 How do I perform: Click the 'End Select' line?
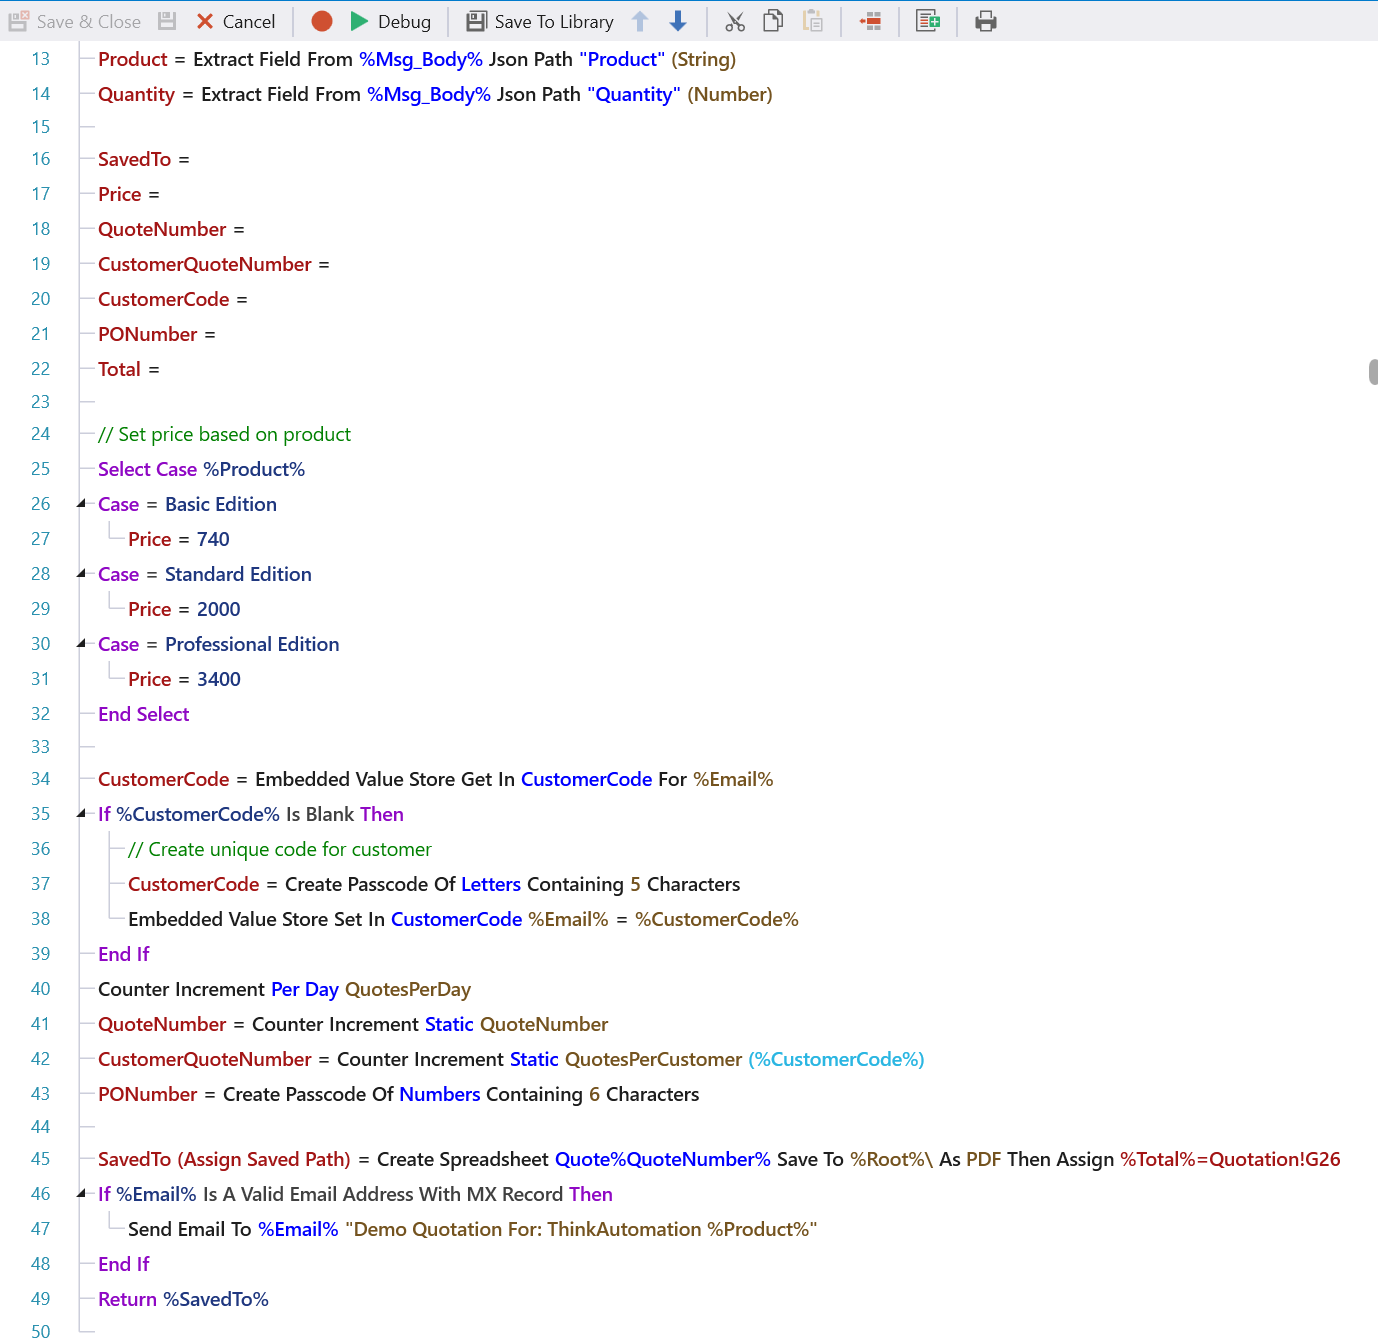(x=144, y=714)
